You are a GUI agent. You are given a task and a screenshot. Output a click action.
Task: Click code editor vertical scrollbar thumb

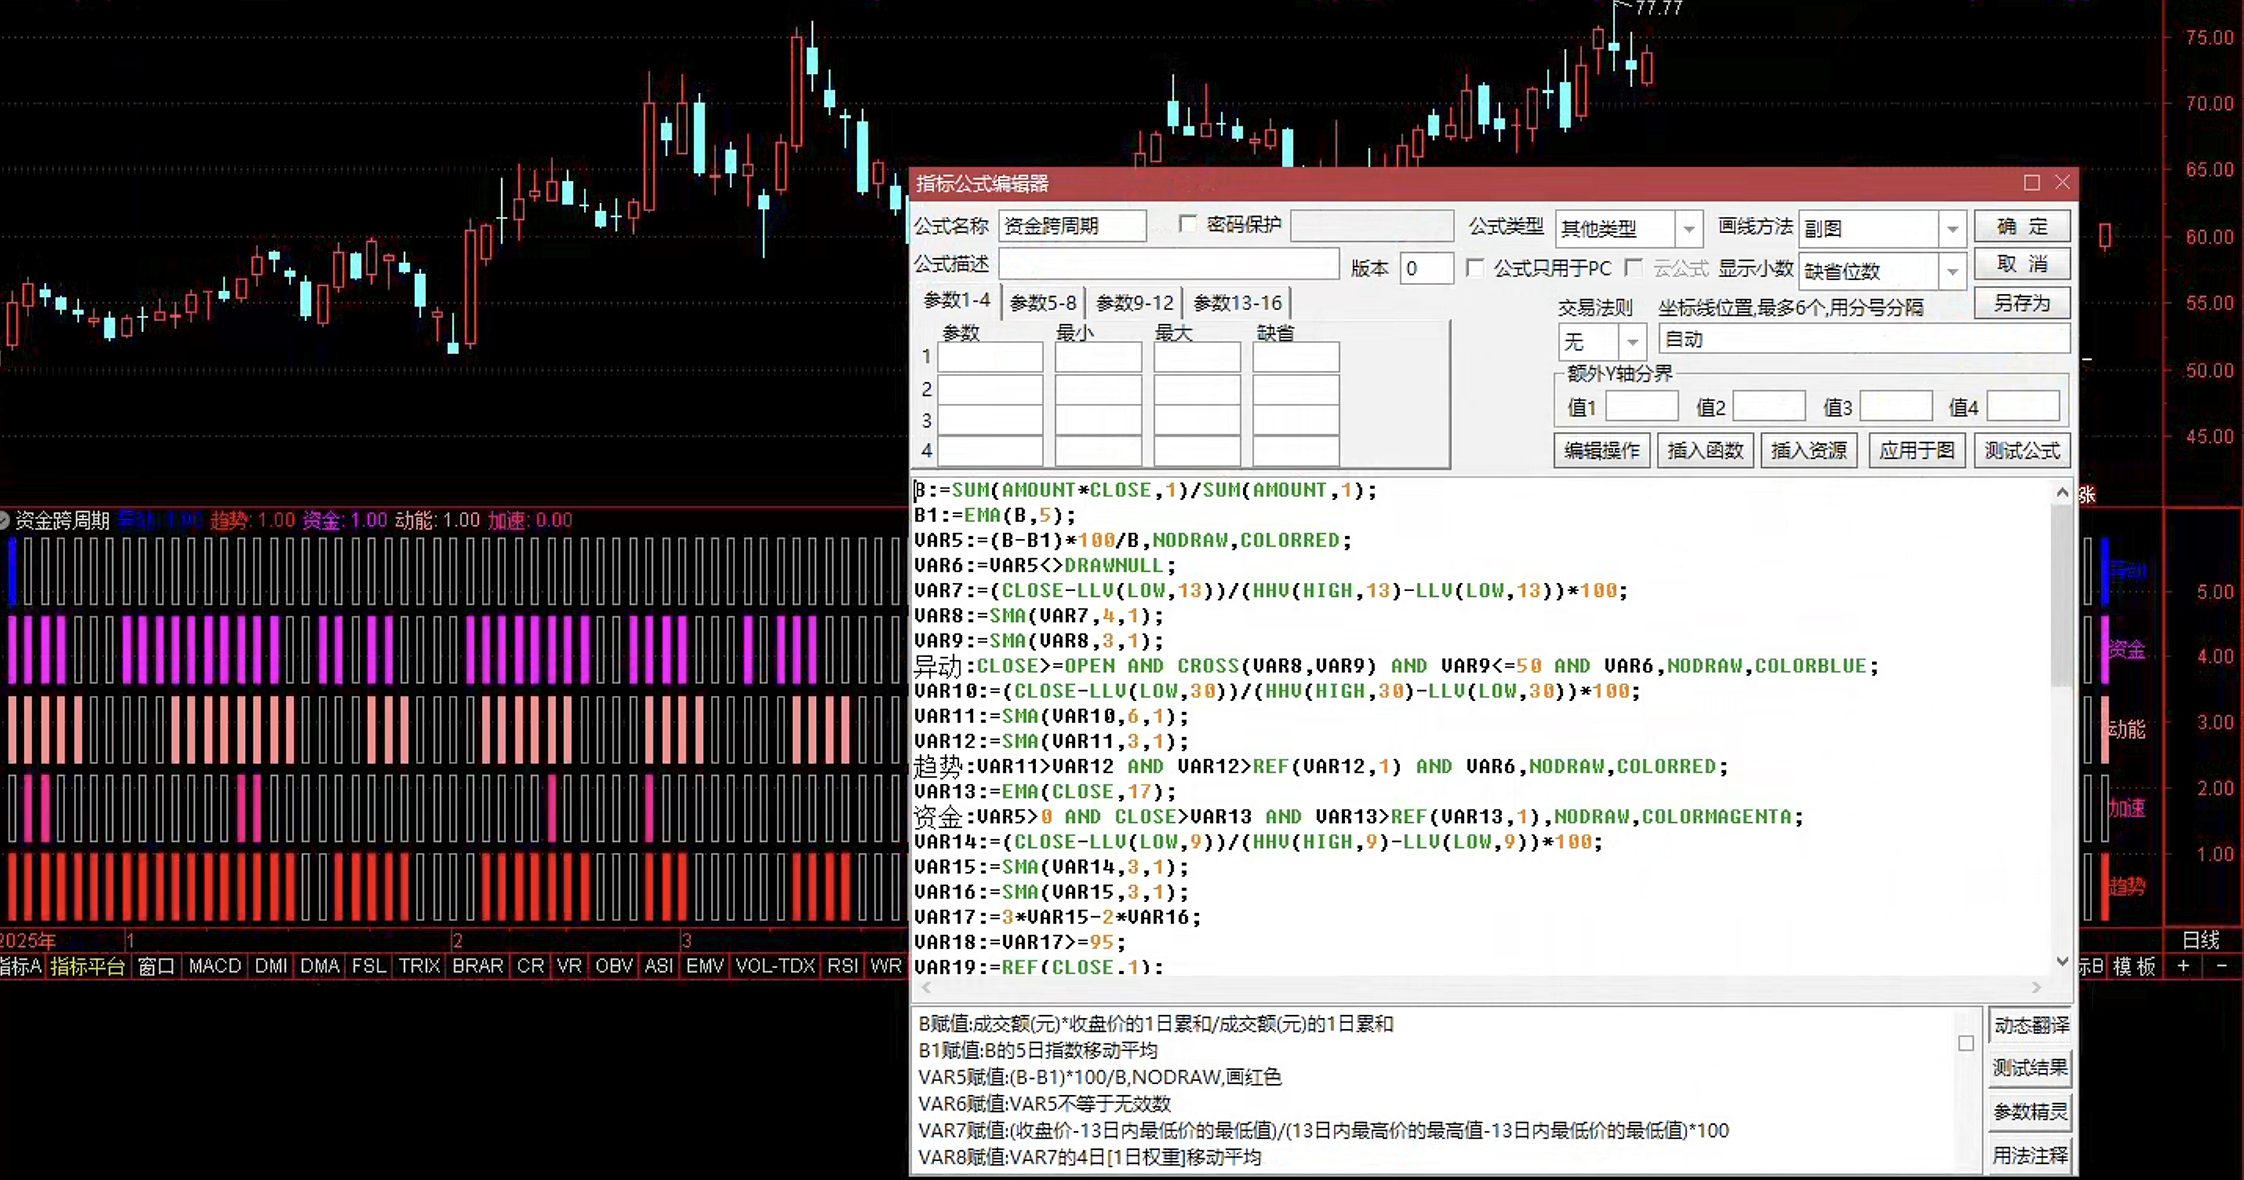point(2062,596)
